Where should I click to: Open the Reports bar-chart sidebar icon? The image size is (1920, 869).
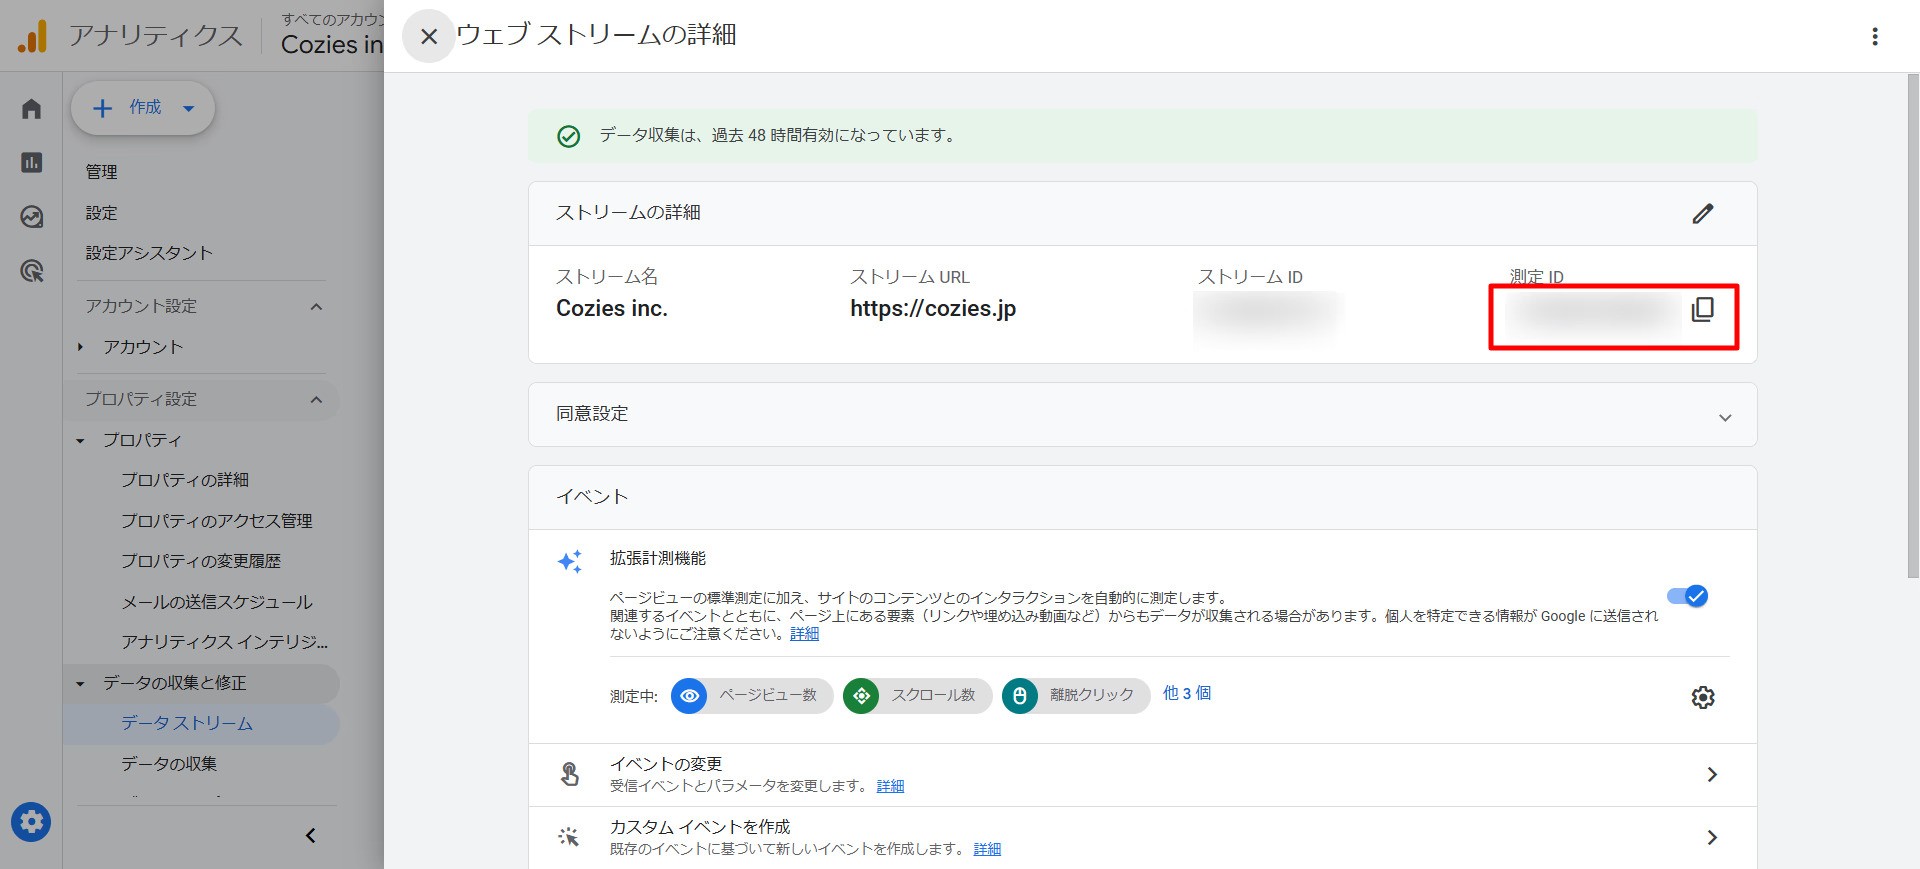[x=32, y=162]
